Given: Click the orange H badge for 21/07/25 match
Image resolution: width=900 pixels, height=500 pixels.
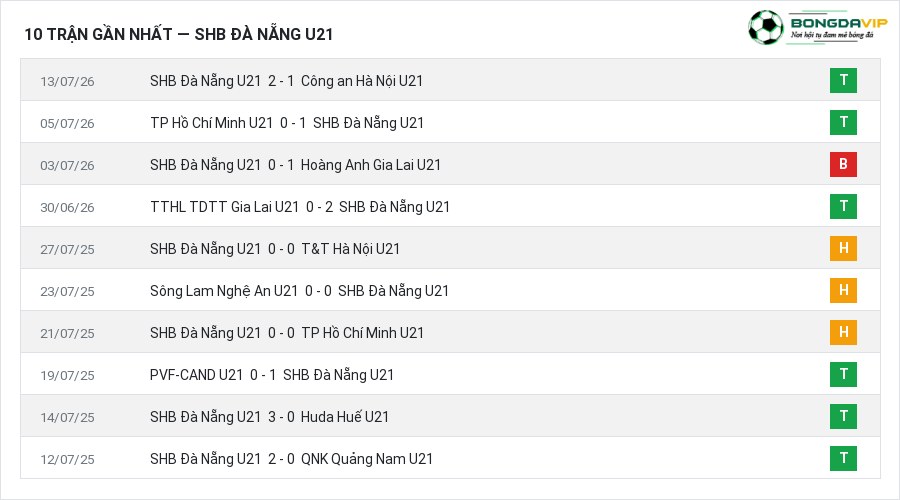Looking at the screenshot, I should [843, 332].
